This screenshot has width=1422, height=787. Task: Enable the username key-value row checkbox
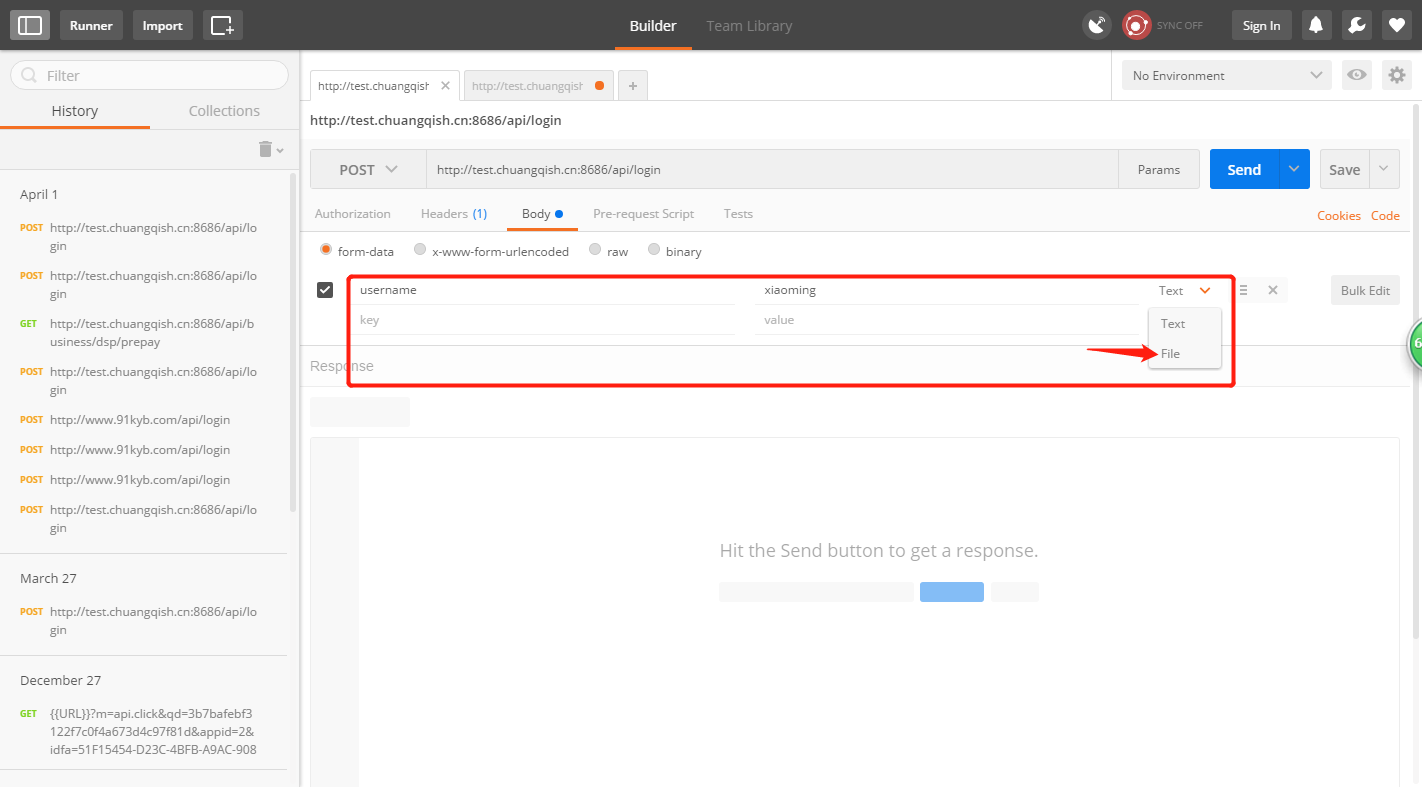click(325, 290)
